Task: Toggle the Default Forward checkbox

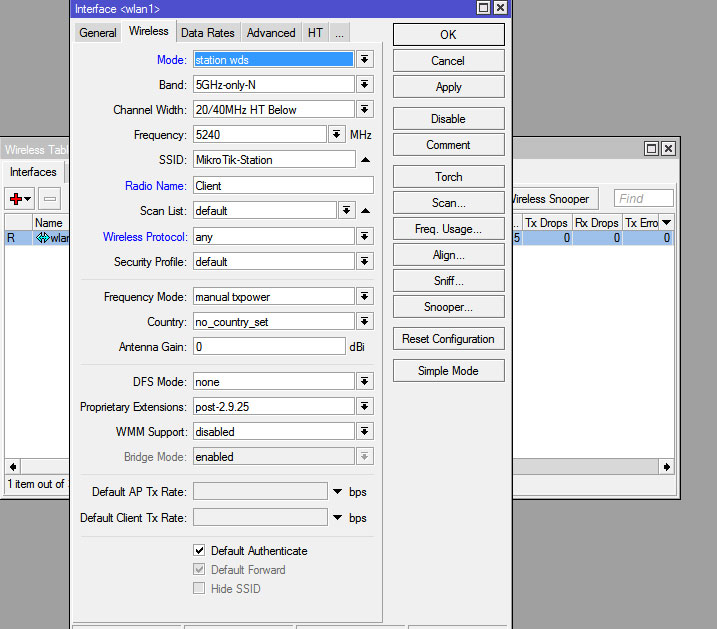Action: click(200, 570)
